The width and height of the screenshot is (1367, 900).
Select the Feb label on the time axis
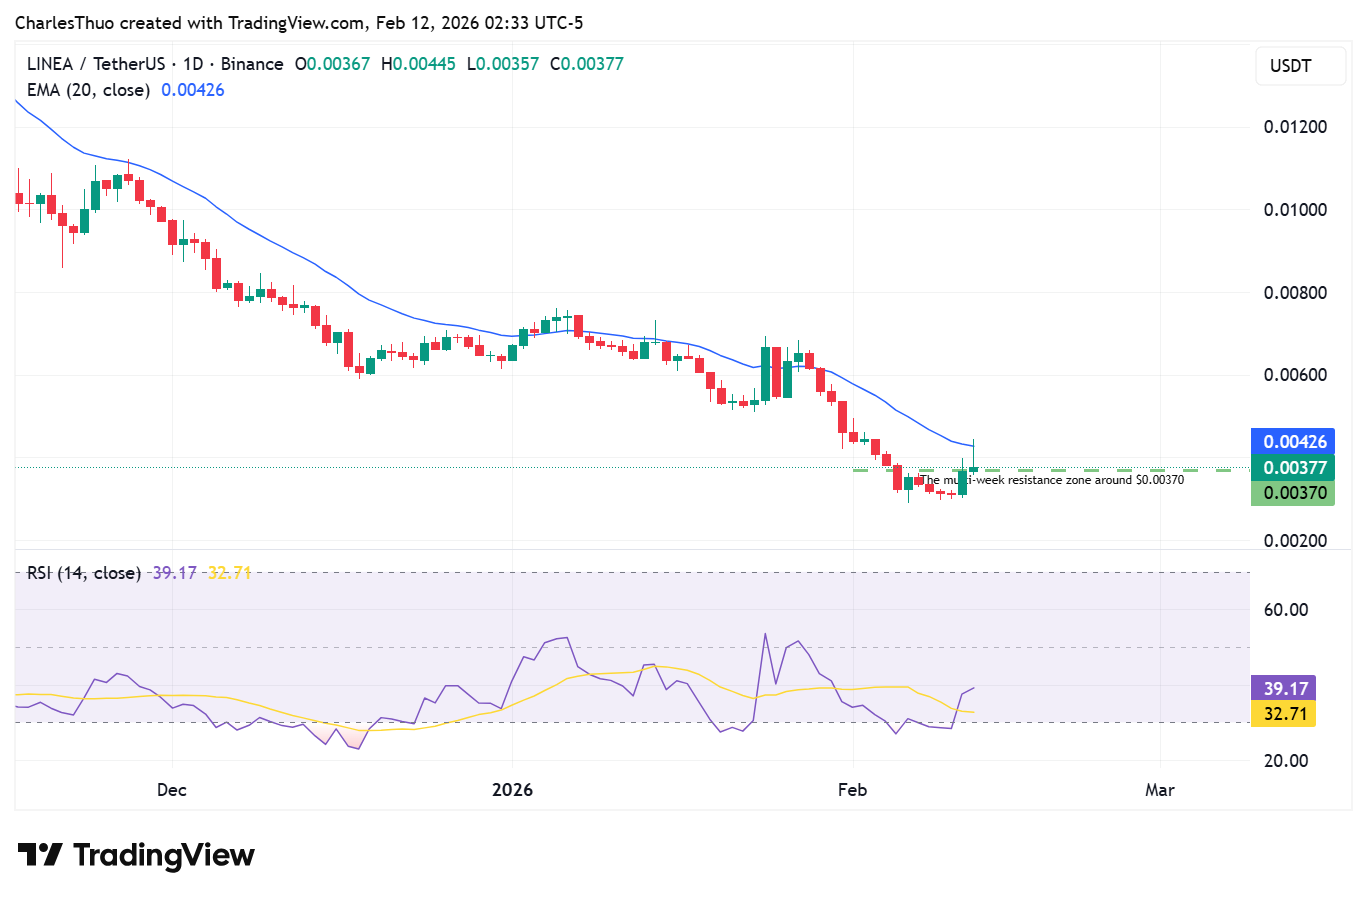[852, 790]
